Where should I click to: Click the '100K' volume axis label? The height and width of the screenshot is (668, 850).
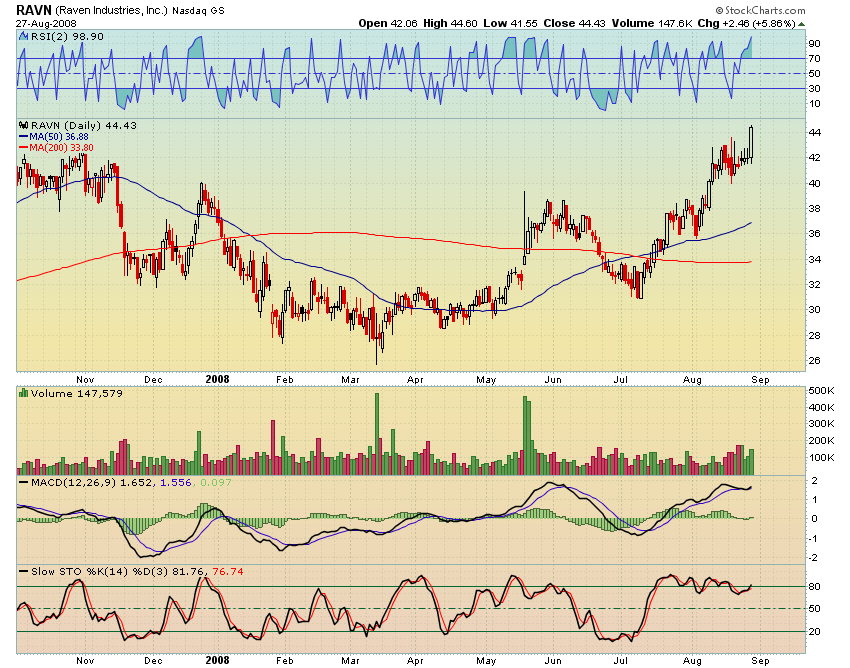point(821,458)
